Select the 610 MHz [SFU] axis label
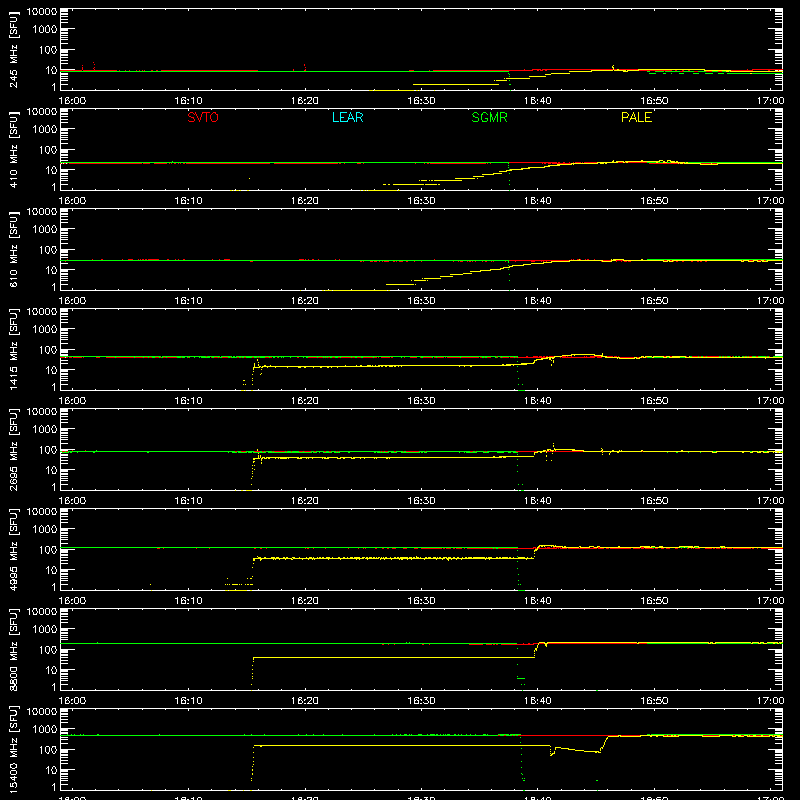Screen dimensions: 800x800 point(14,249)
